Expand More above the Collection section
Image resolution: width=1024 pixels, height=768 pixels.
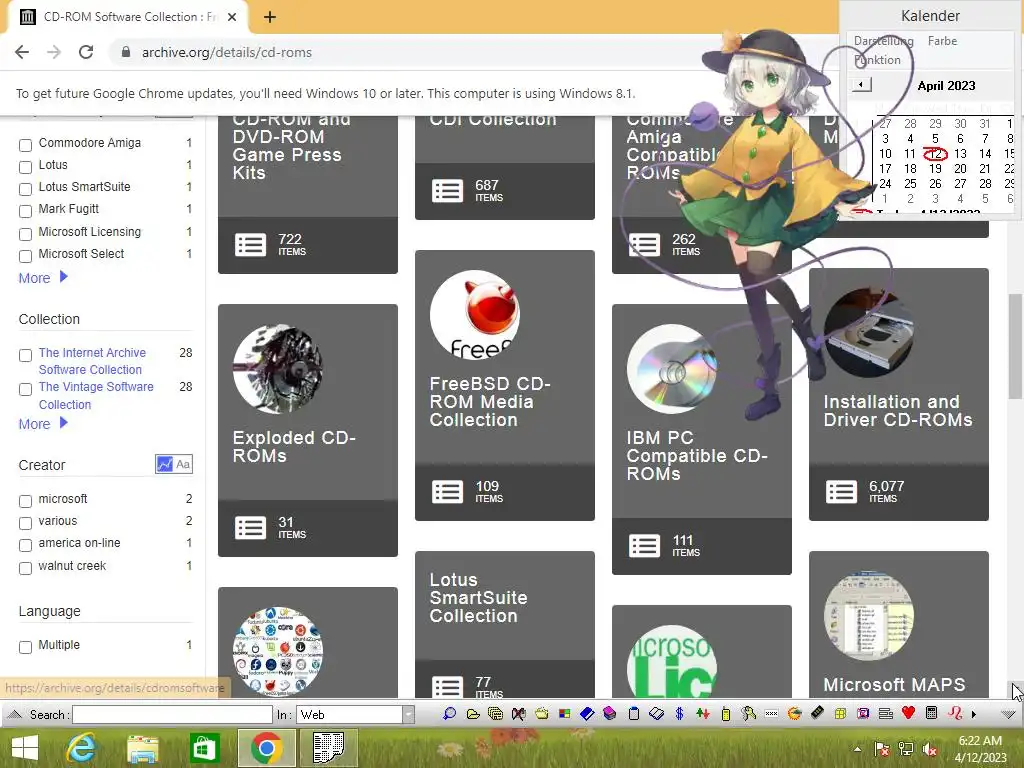43,278
